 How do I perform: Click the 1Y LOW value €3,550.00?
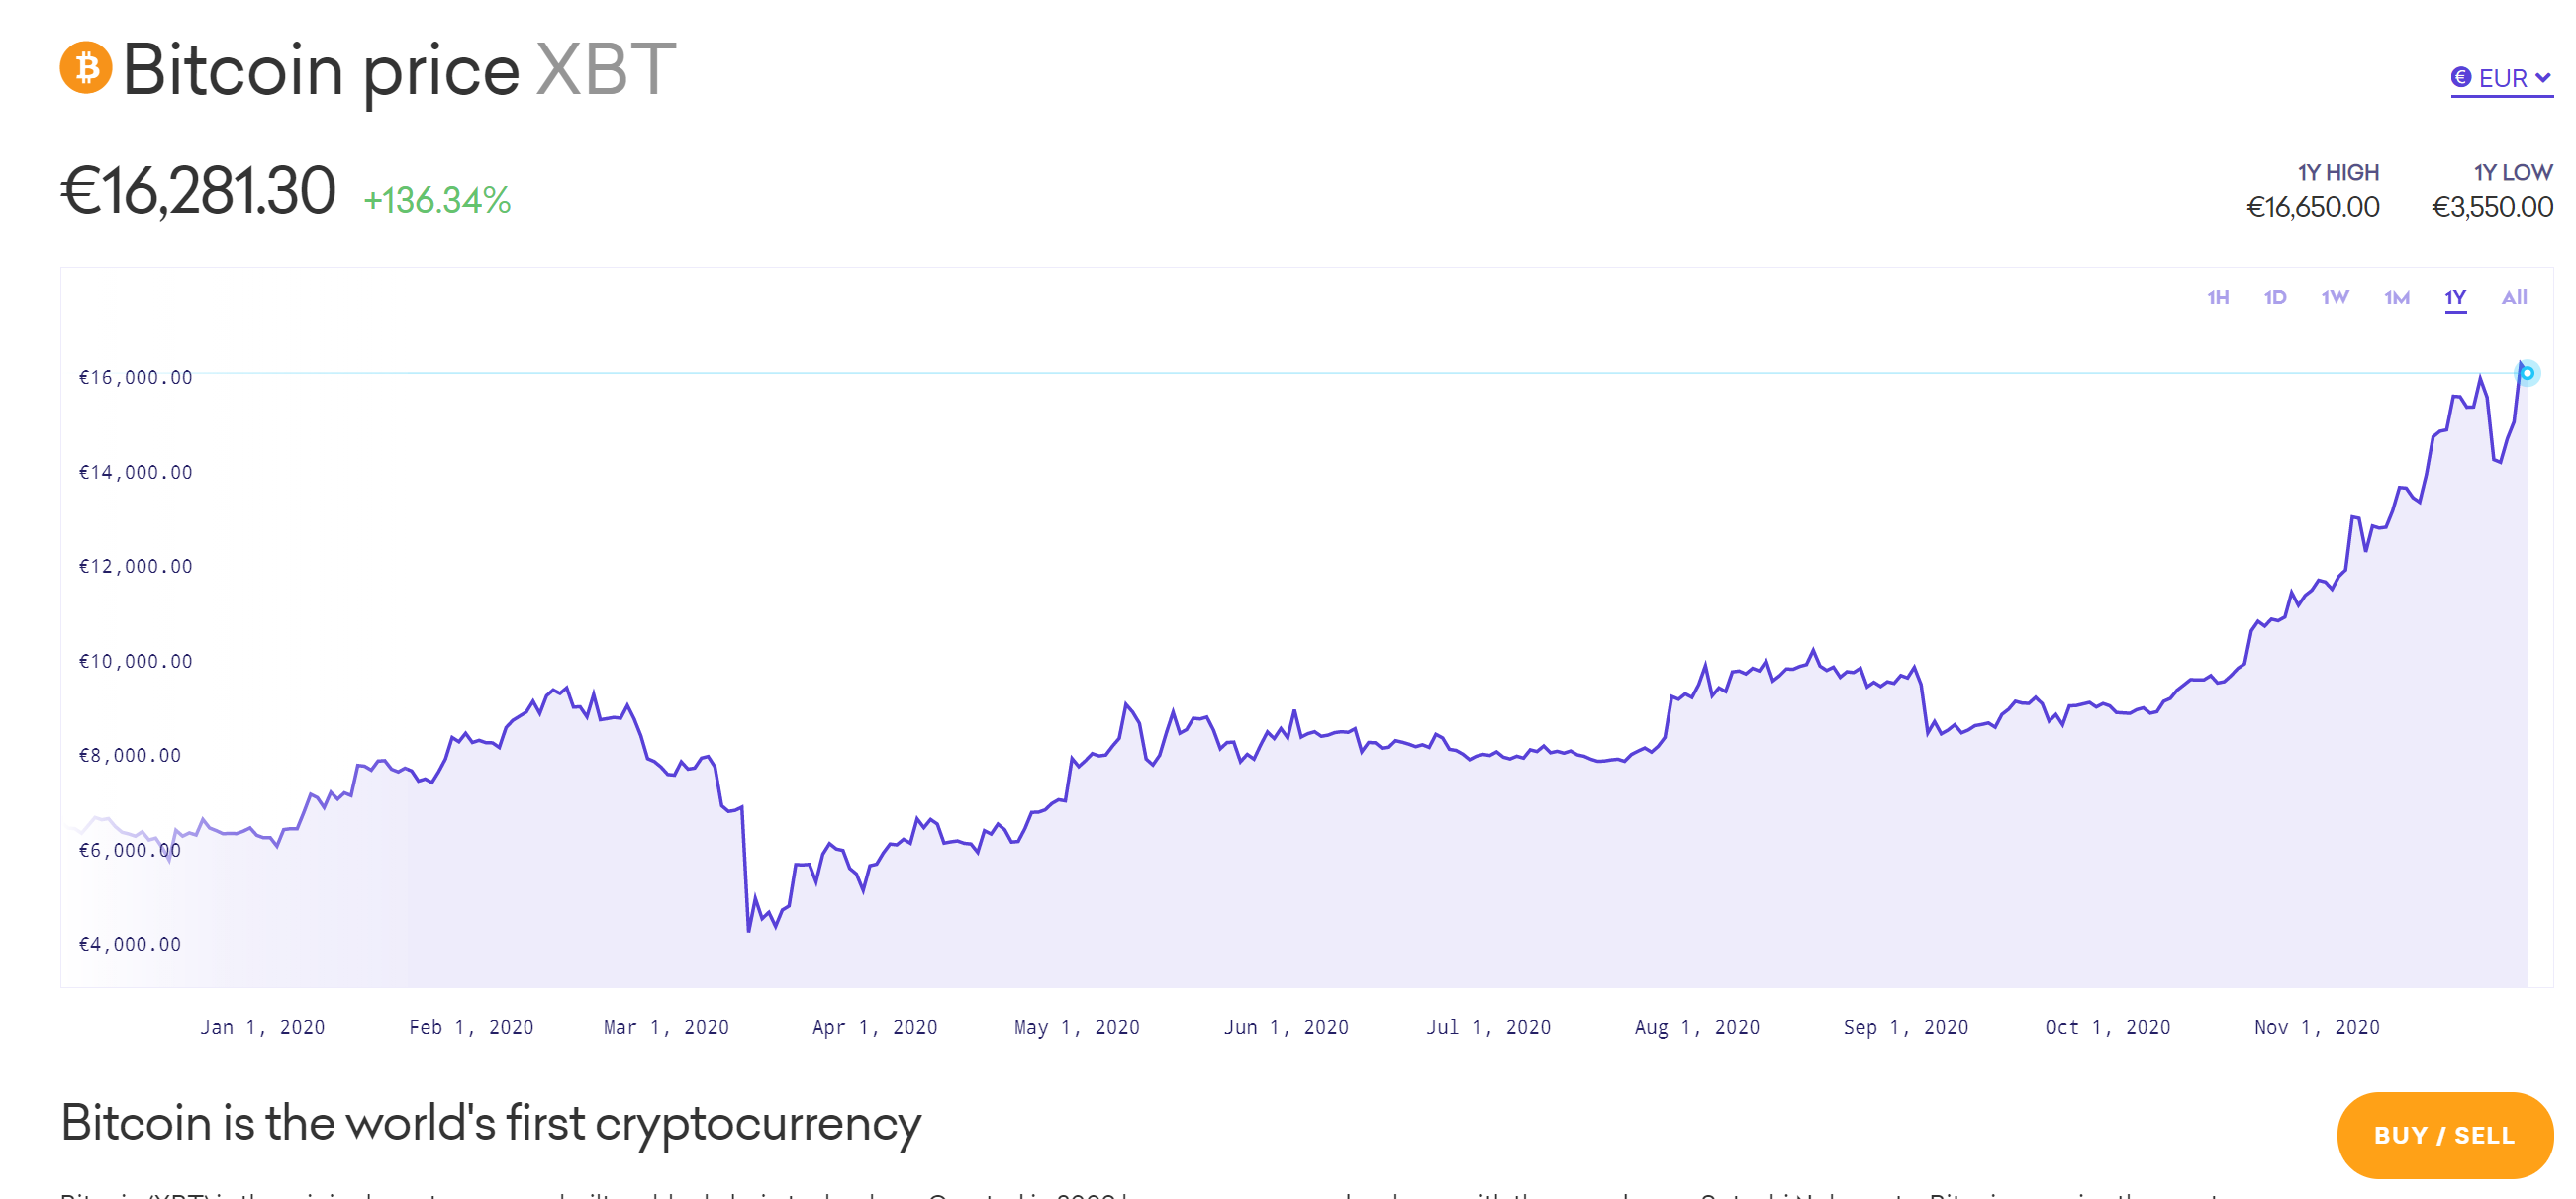point(2492,207)
